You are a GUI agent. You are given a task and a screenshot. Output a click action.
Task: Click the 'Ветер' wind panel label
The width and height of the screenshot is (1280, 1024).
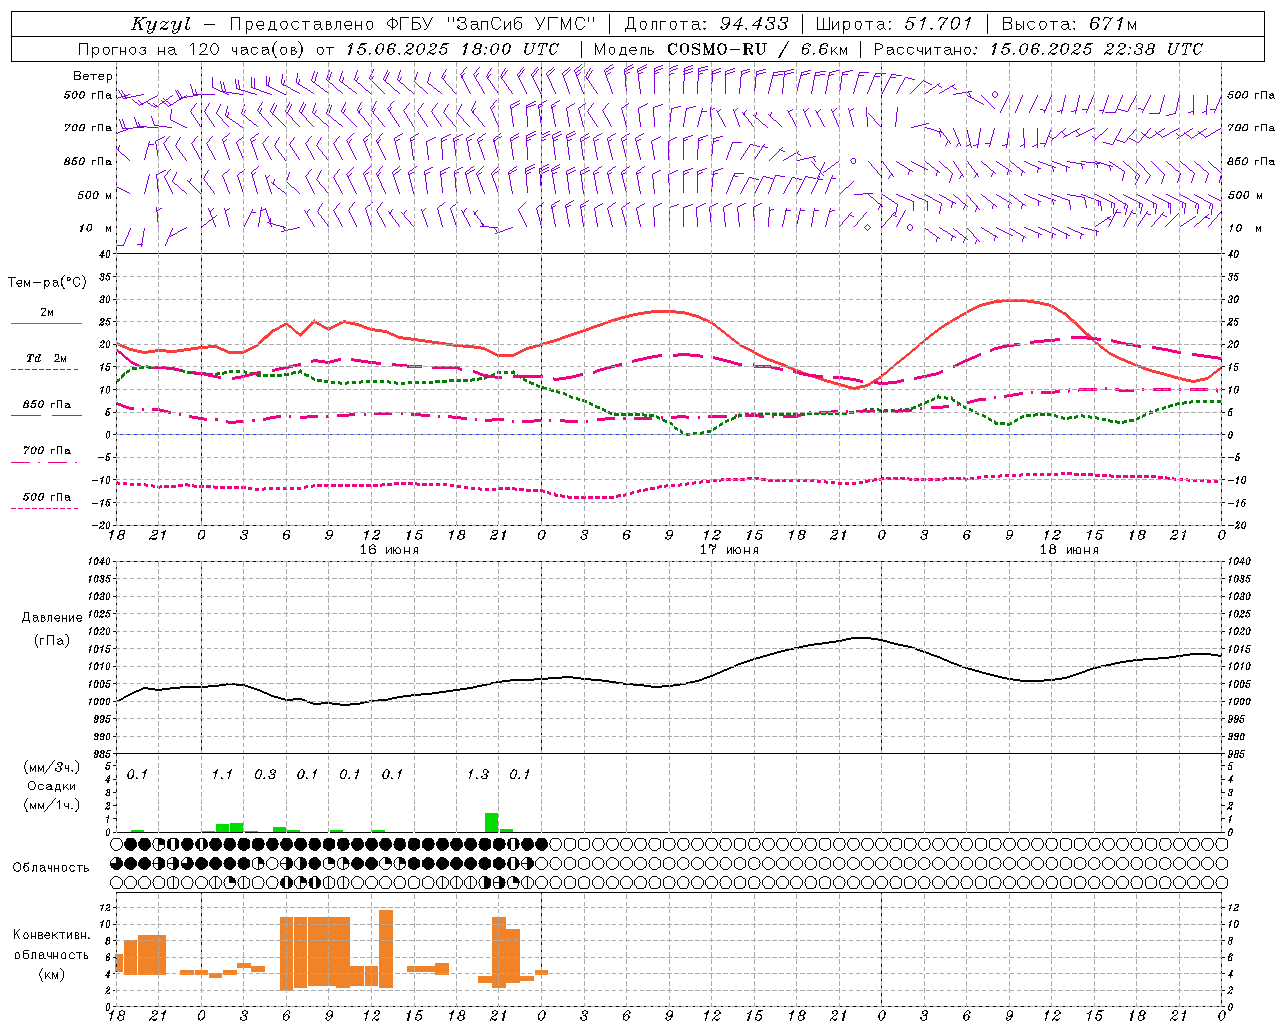tap(93, 76)
